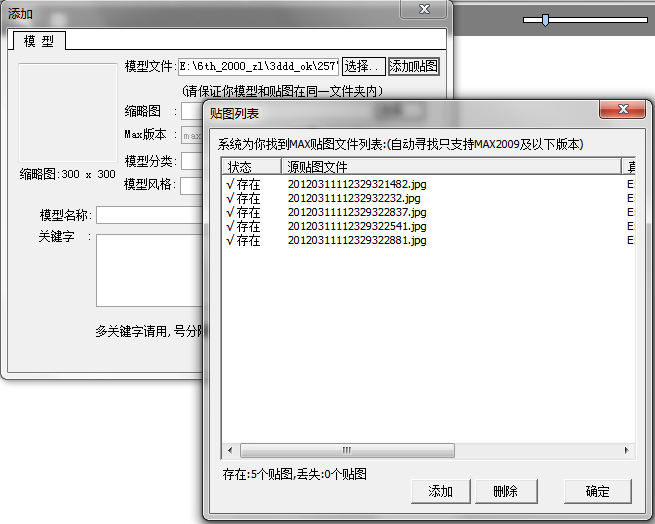Click the list's horizontal scrollbar right arrow
This screenshot has height=524, width=655.
[626, 450]
